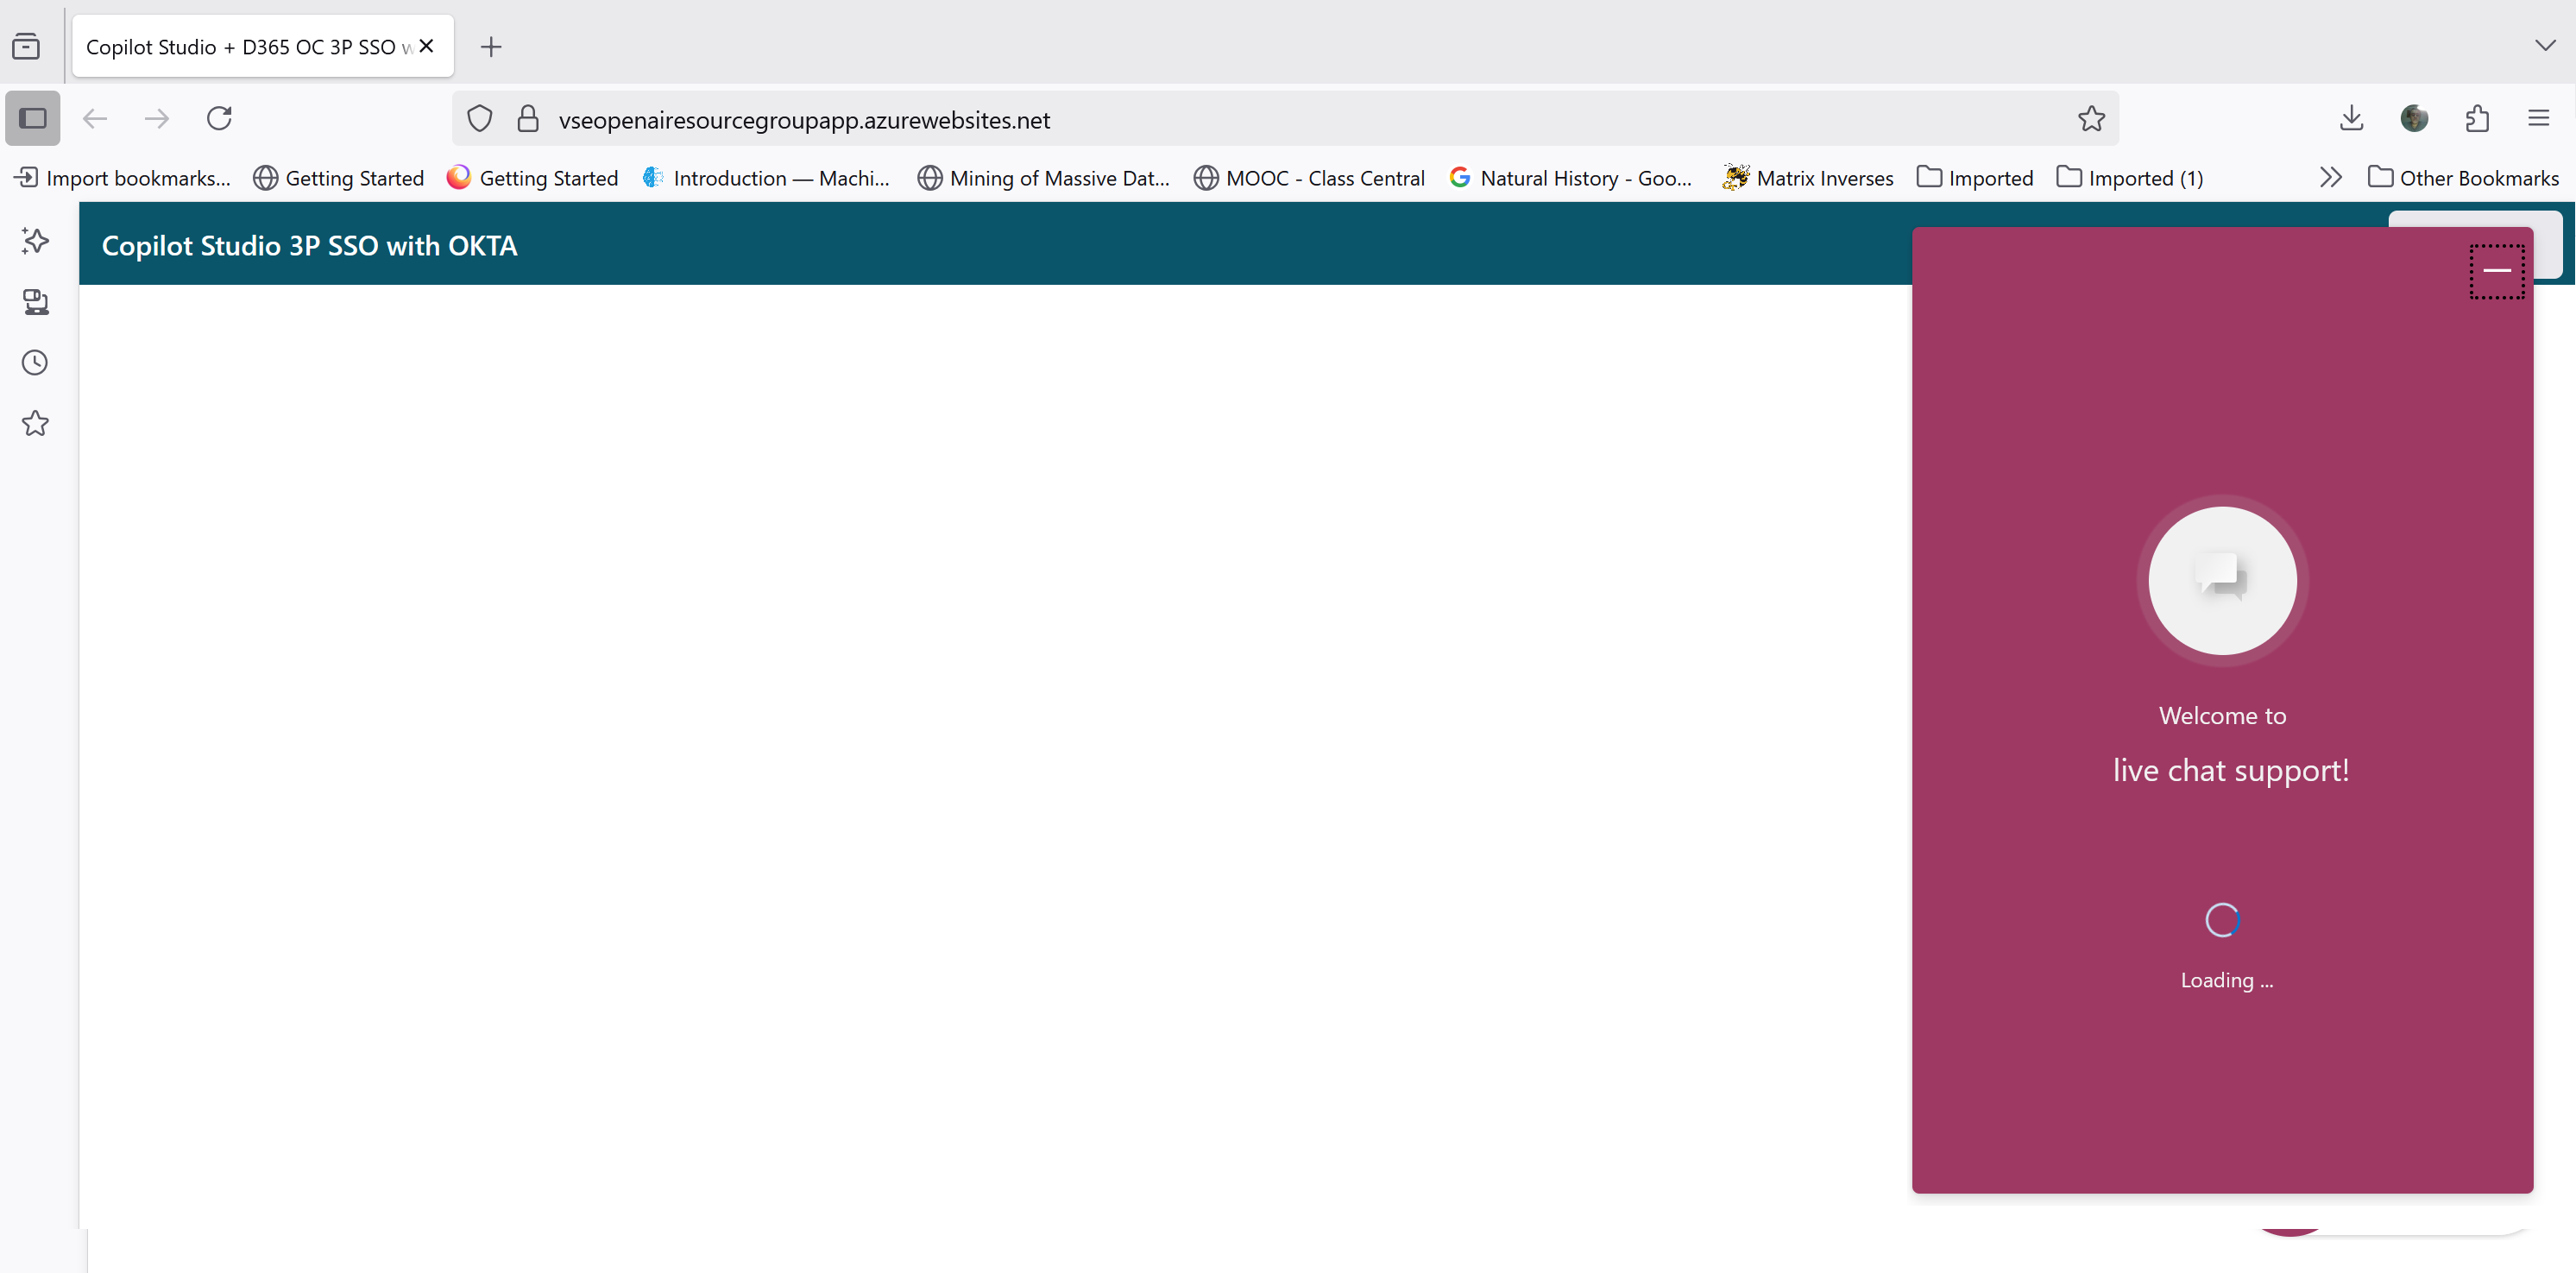This screenshot has width=2576, height=1273.
Task: Minimize the live chat widget
Action: click(2496, 271)
